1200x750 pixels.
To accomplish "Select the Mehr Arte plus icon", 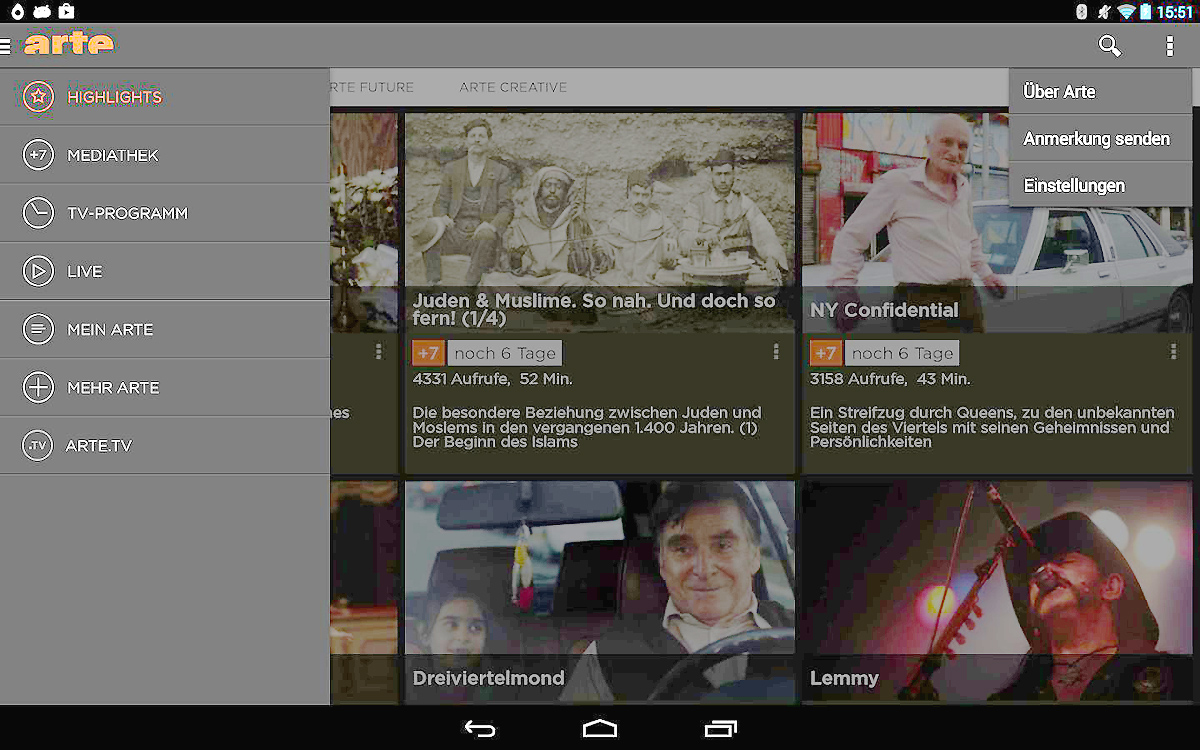I will pyautogui.click(x=37, y=387).
